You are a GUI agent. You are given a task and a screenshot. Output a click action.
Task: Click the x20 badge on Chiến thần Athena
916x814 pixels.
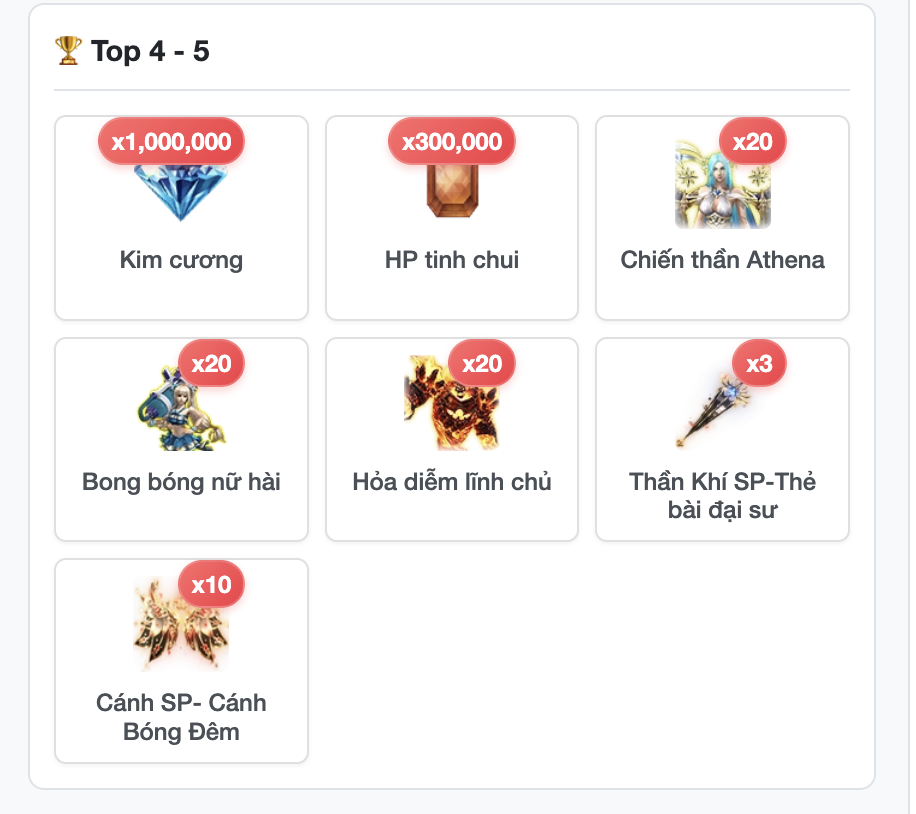click(x=752, y=141)
